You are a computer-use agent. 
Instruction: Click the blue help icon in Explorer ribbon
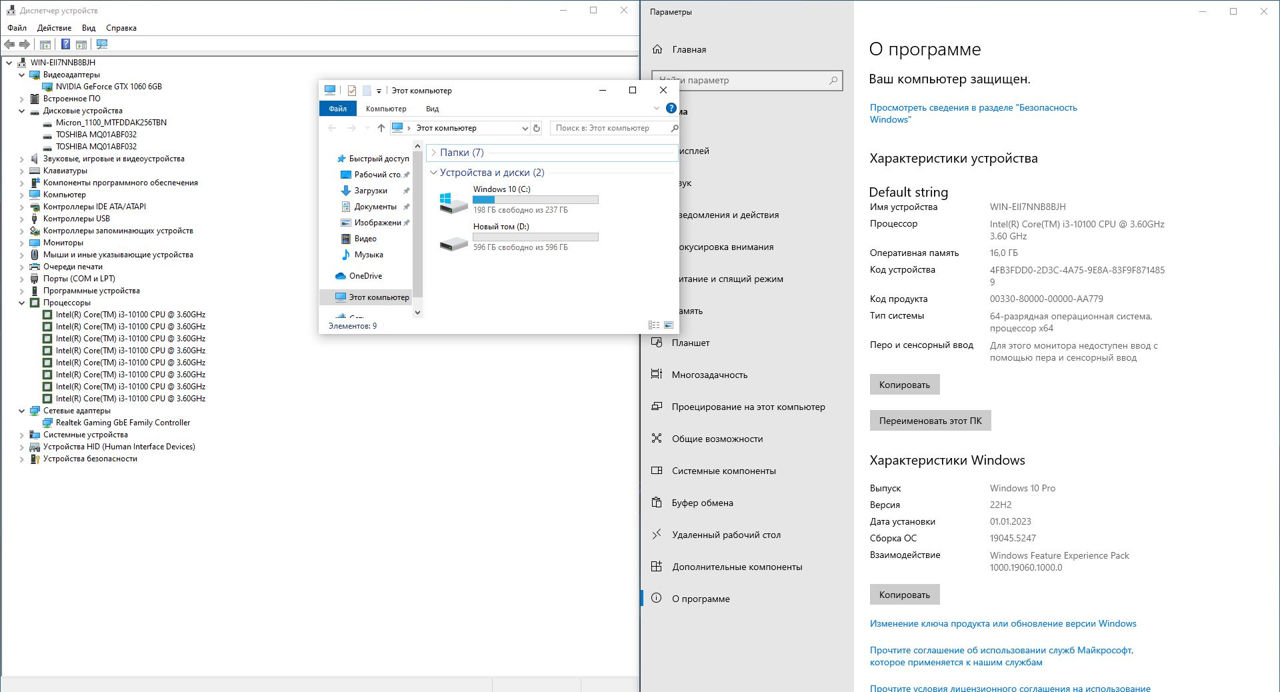(671, 108)
